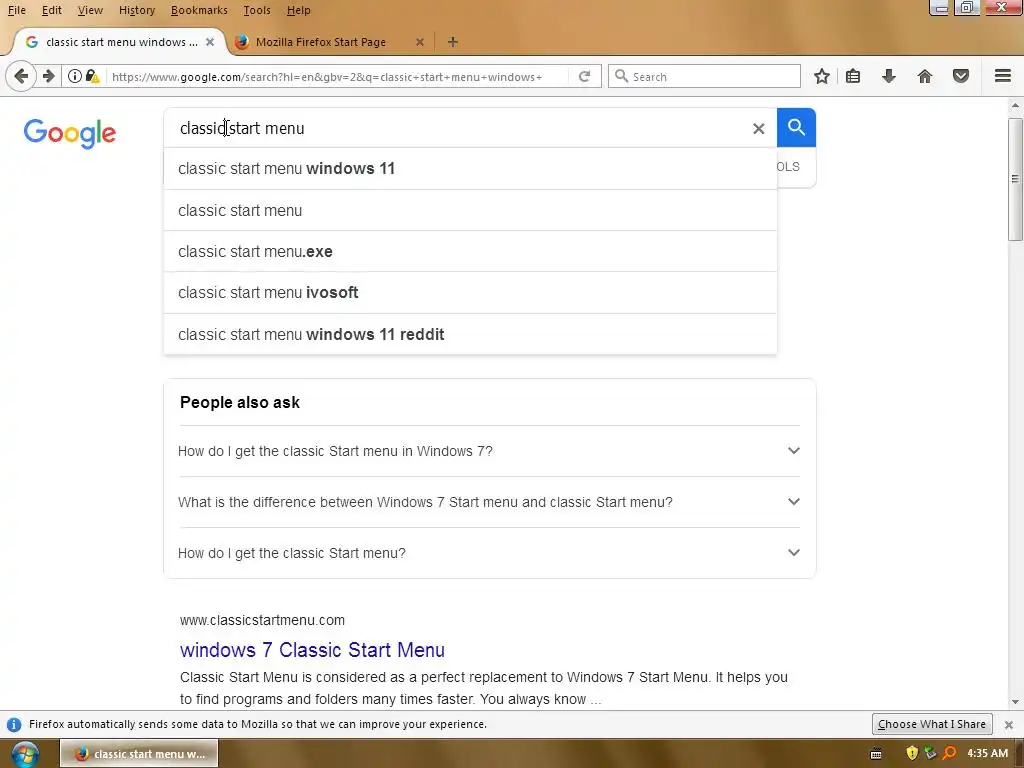Dismiss the Firefox data notification bar

pos(1008,724)
